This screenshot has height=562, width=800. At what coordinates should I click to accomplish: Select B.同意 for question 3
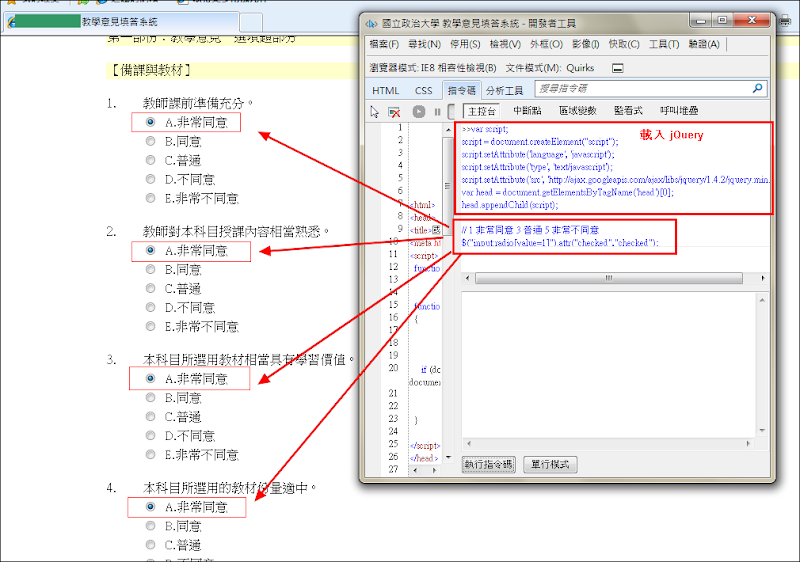point(151,397)
